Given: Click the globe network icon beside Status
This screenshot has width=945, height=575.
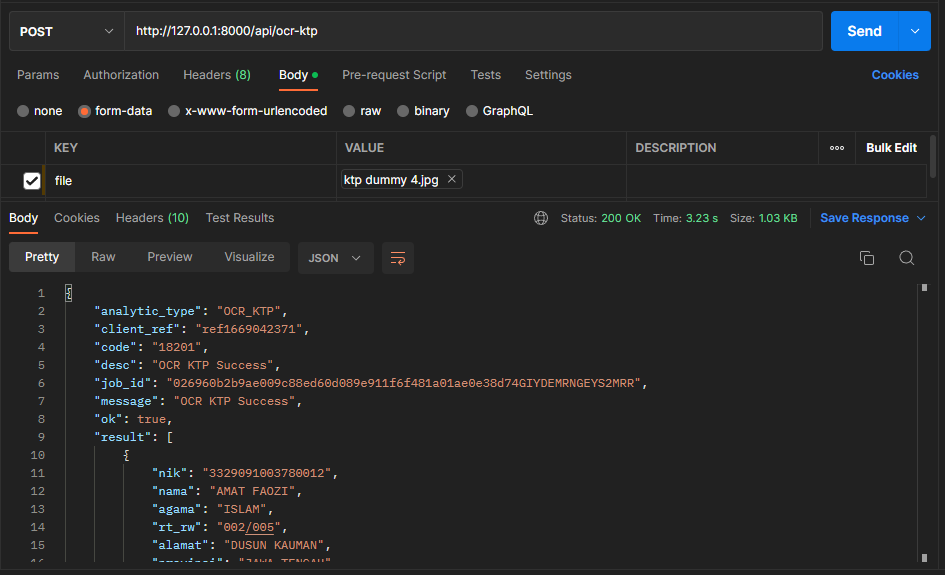Looking at the screenshot, I should [541, 218].
